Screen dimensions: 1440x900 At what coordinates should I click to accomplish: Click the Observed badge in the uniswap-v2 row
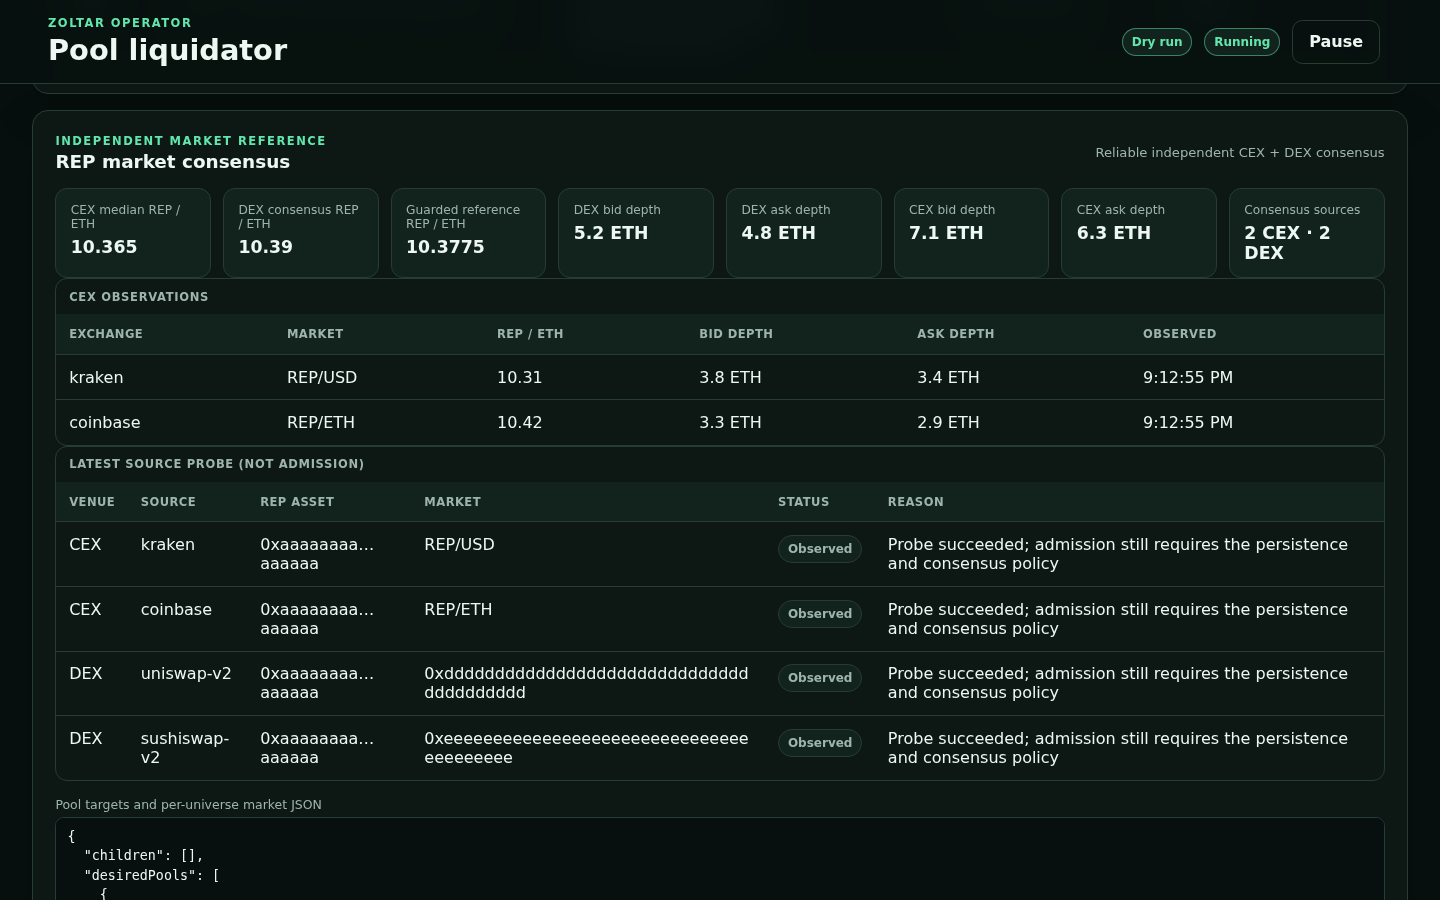(x=820, y=678)
